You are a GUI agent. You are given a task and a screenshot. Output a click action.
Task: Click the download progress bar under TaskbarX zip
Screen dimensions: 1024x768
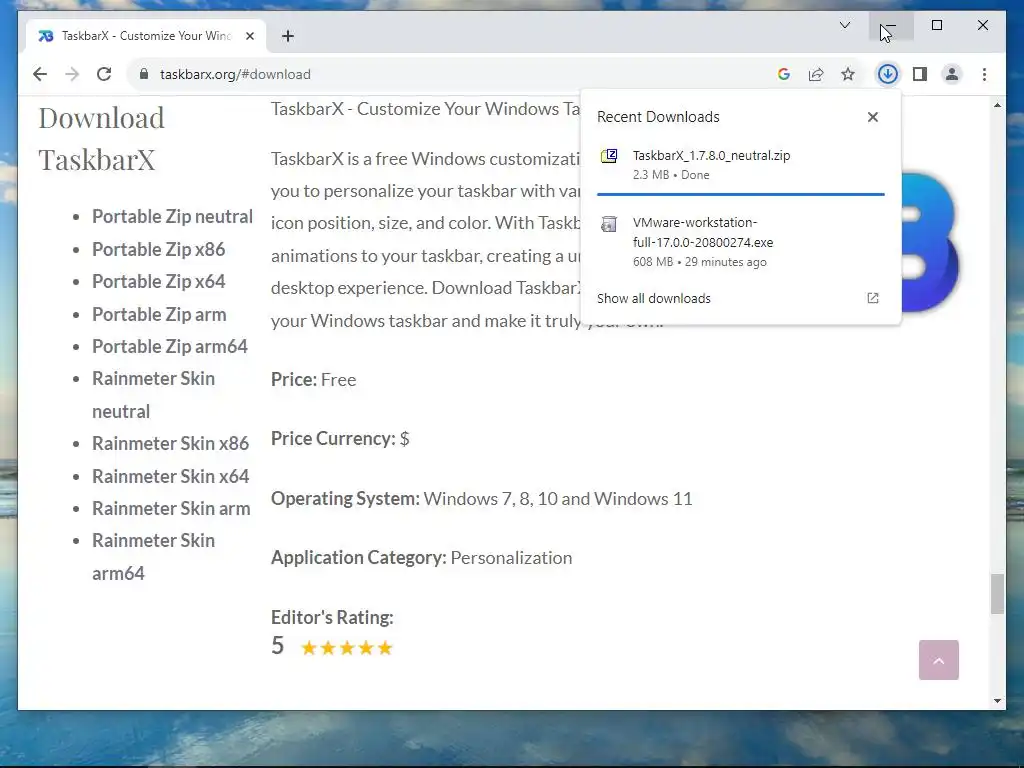tap(741, 194)
